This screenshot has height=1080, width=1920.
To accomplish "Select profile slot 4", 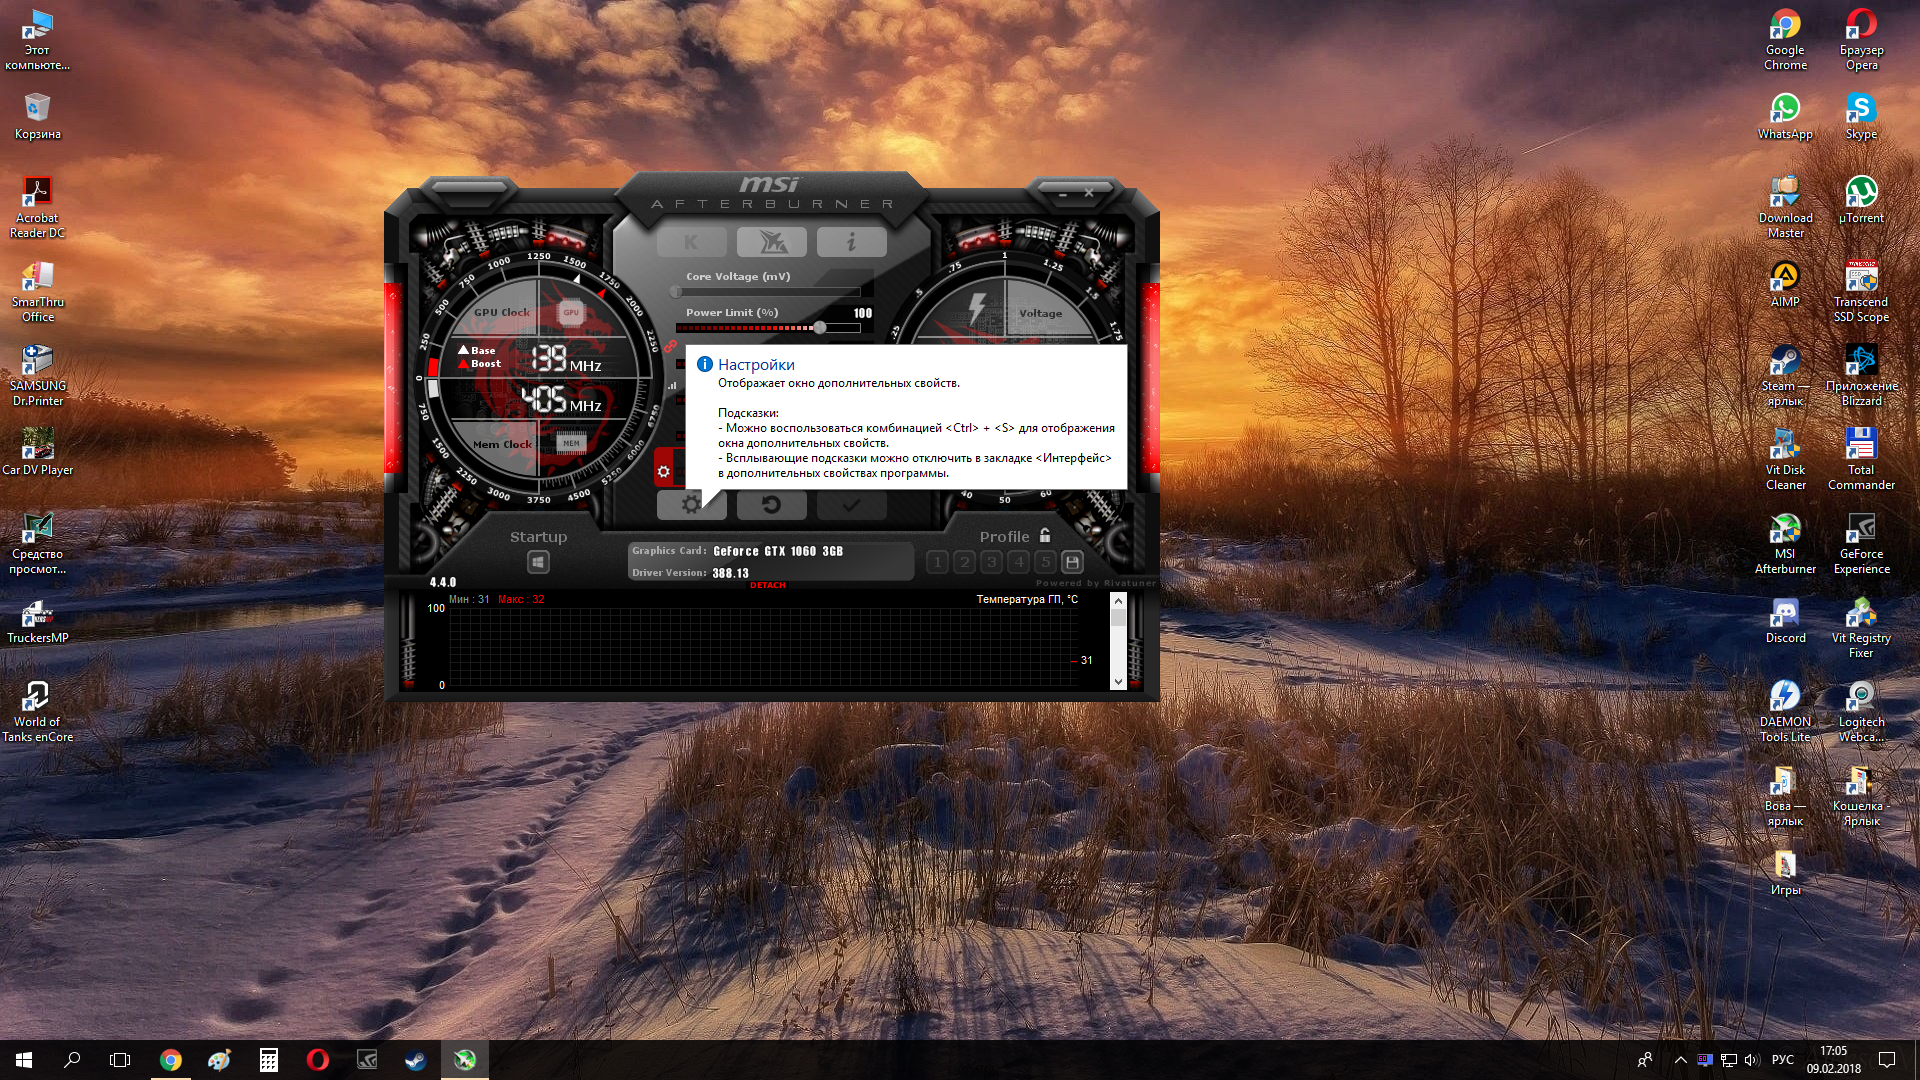I will 1018,562.
